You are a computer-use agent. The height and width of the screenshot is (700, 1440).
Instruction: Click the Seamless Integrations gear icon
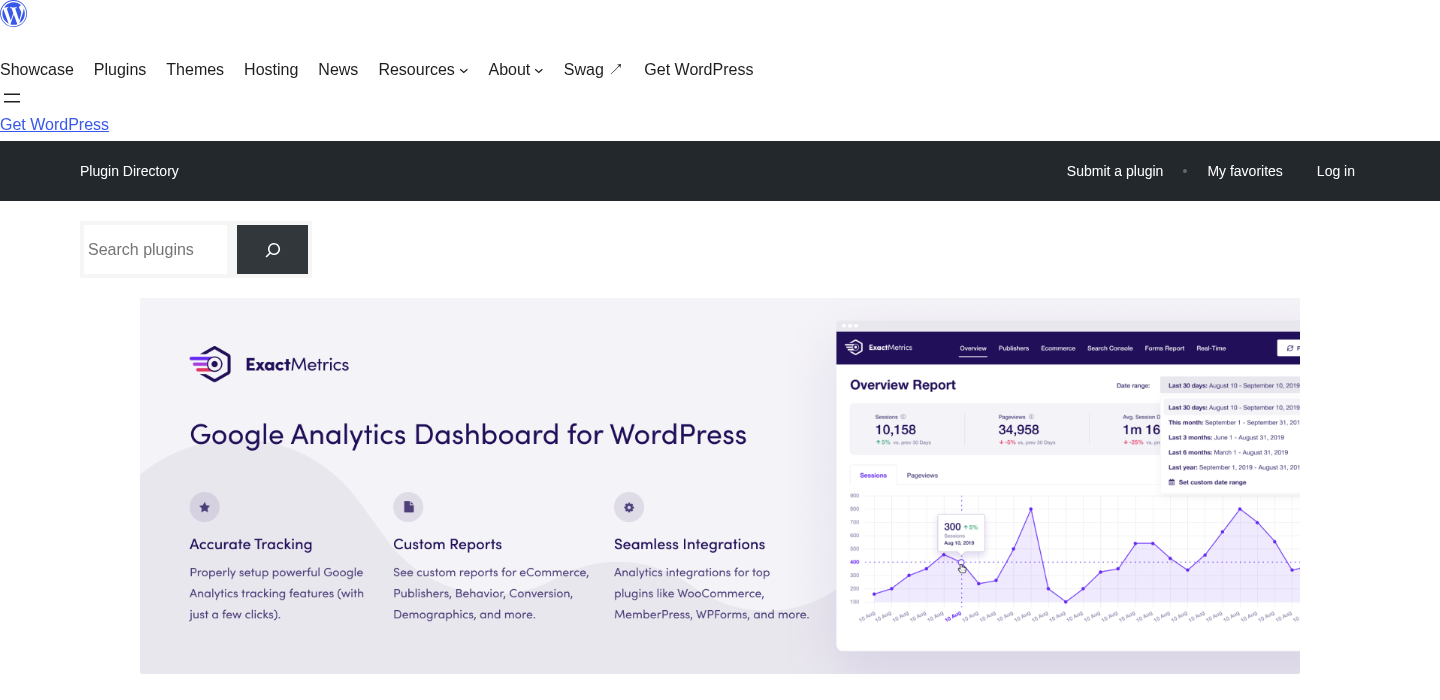[629, 507]
